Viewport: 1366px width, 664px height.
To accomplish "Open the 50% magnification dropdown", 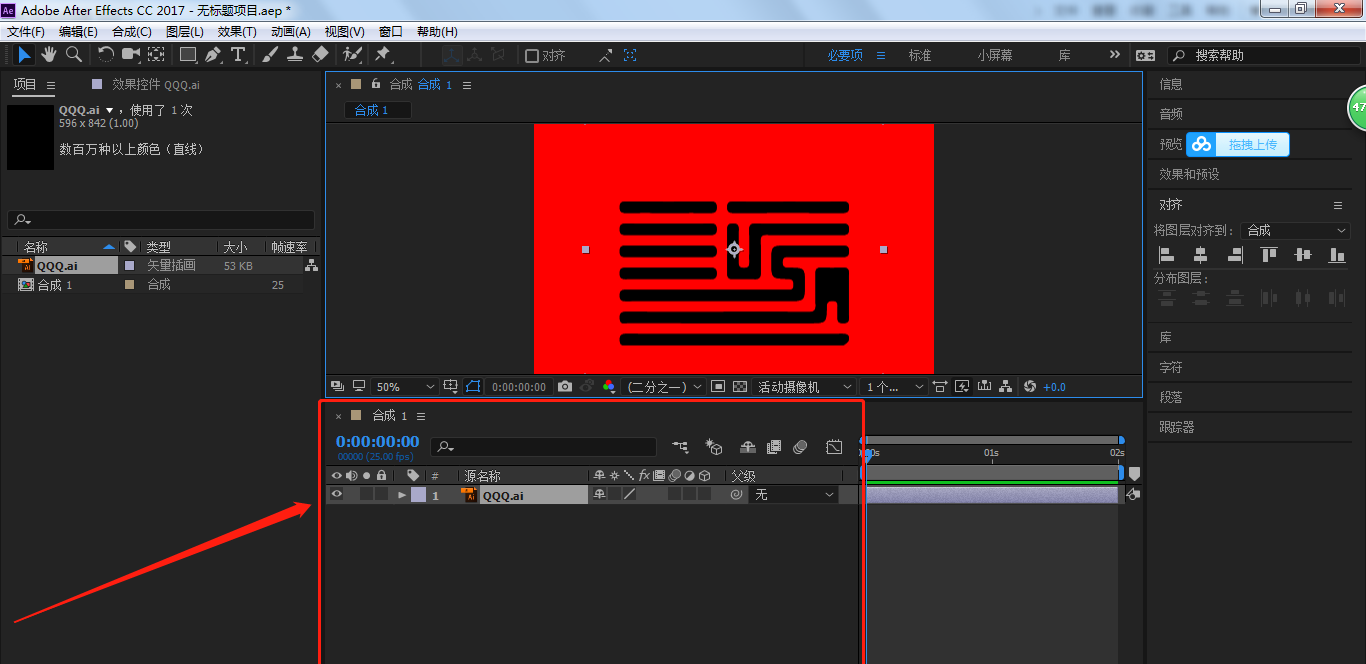I will [405, 386].
